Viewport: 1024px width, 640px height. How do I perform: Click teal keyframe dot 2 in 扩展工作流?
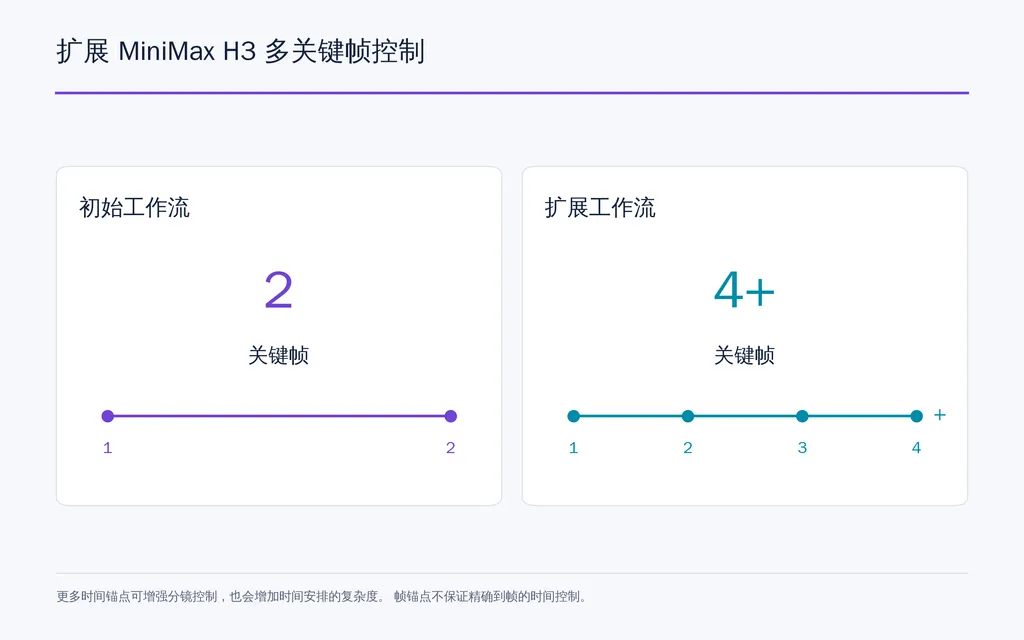click(x=688, y=416)
